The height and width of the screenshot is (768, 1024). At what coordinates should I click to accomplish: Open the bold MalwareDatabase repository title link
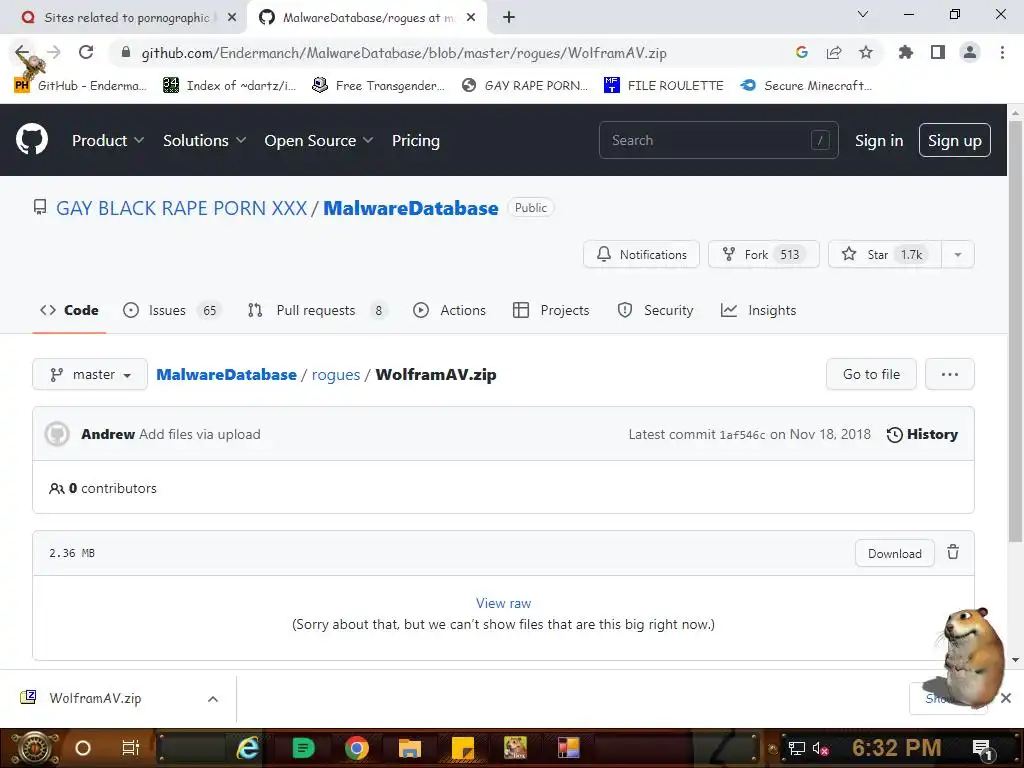[411, 208]
